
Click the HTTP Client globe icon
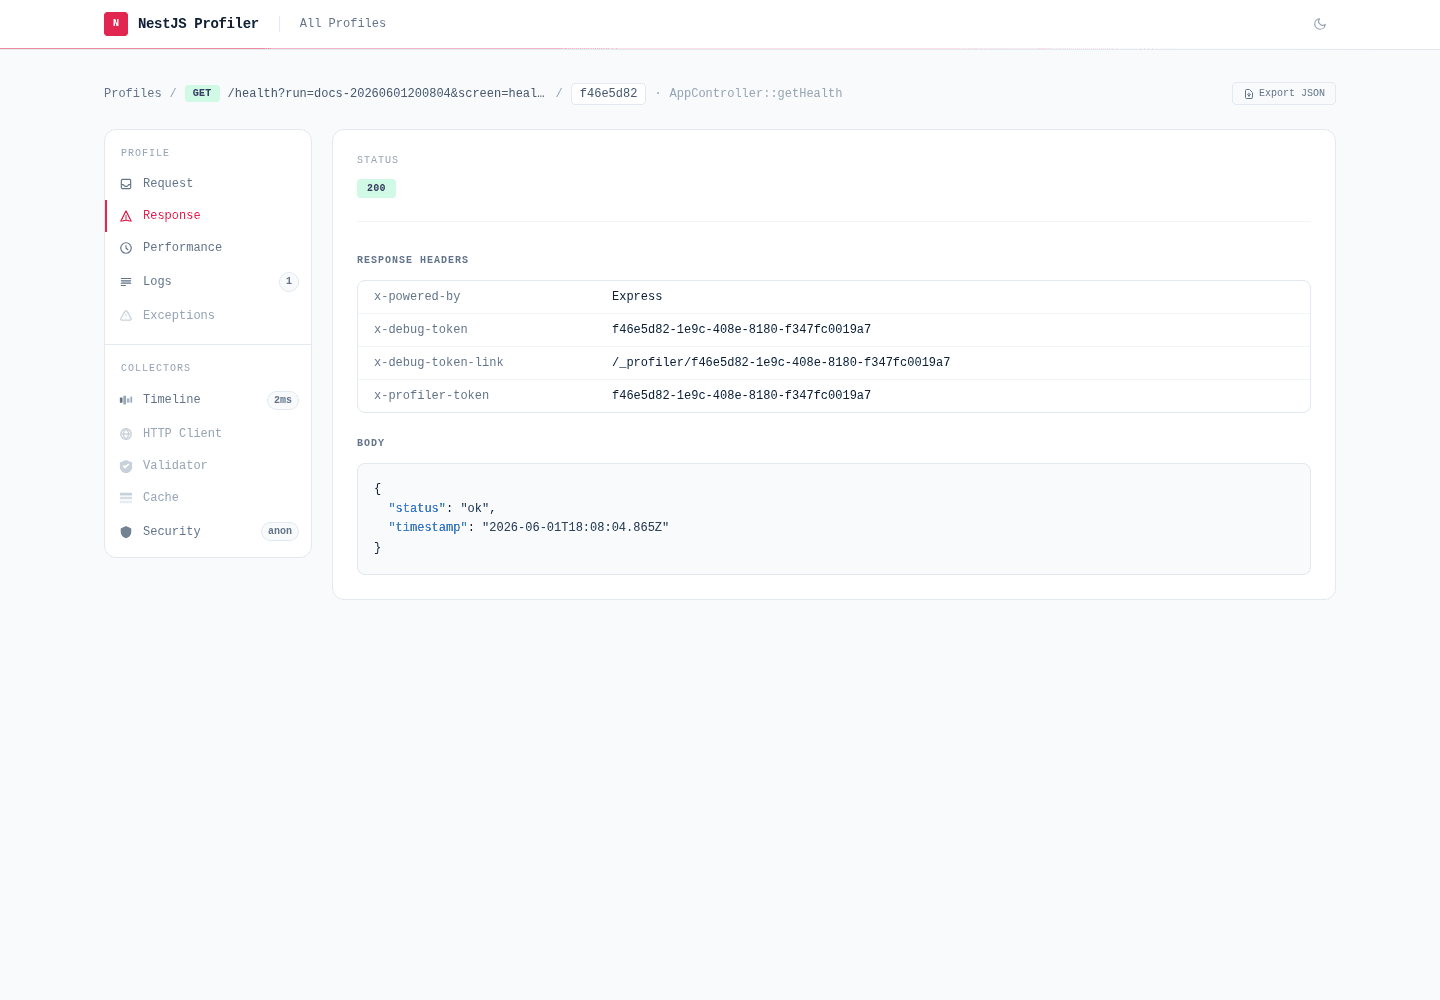(126, 434)
